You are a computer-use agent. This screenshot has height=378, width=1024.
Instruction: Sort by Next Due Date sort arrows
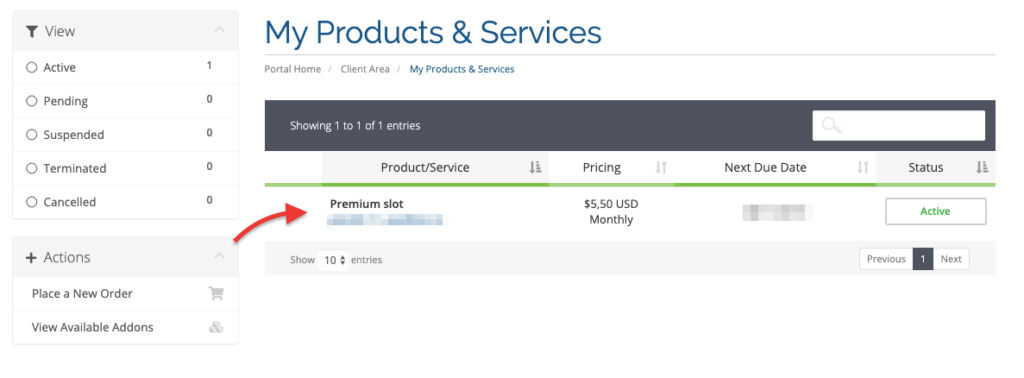[x=863, y=168]
